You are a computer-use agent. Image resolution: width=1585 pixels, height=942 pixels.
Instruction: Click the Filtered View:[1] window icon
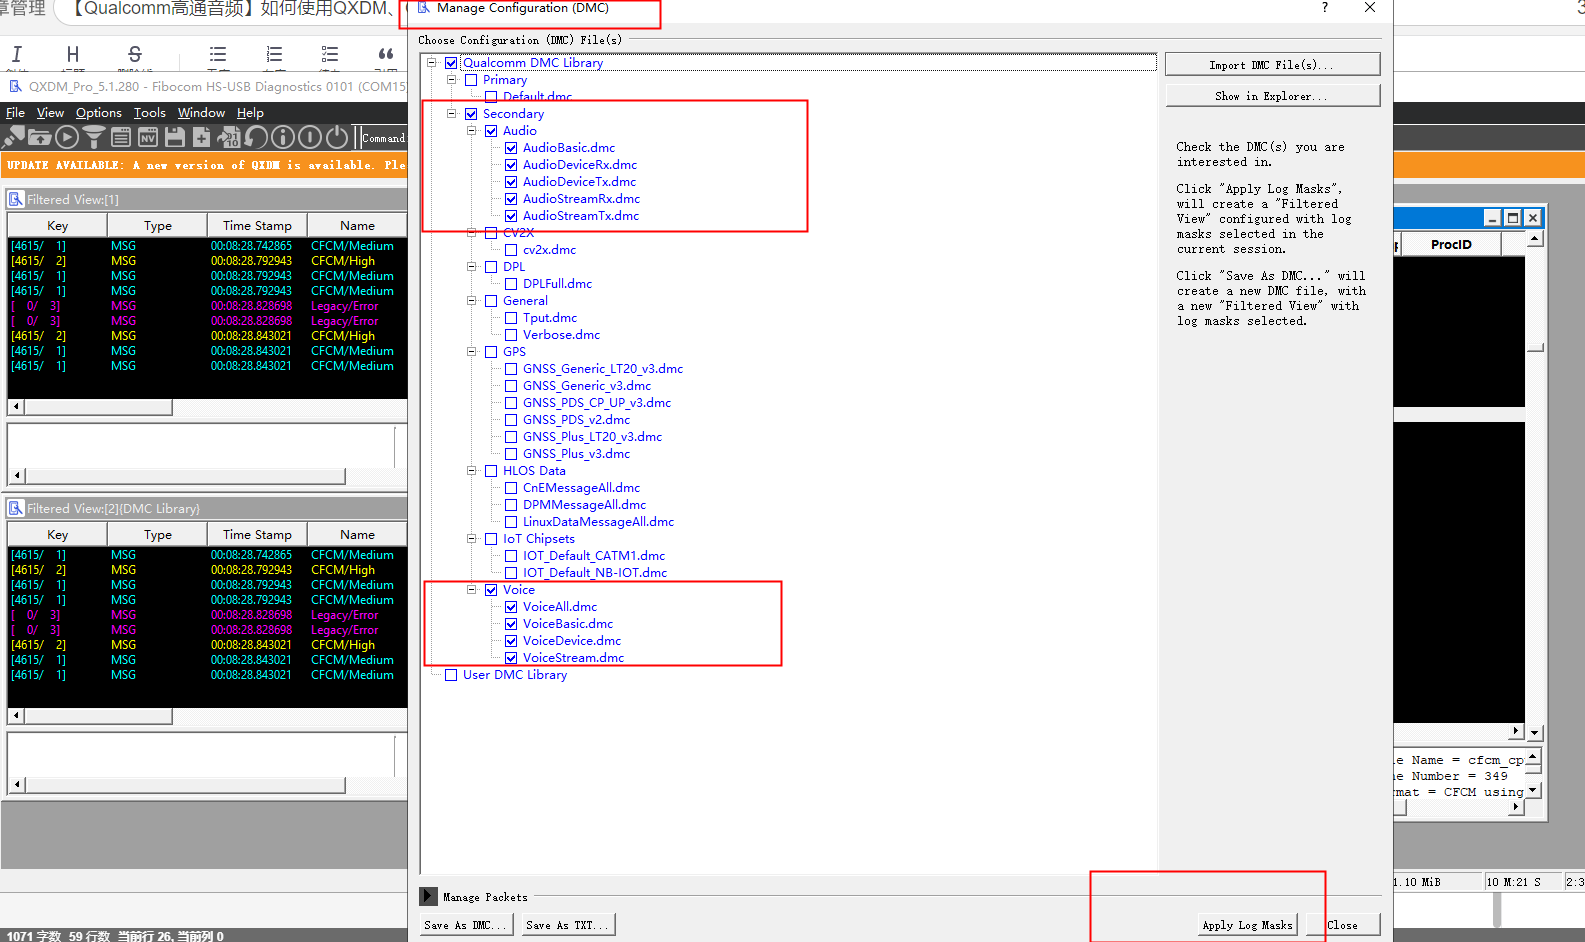click(16, 199)
